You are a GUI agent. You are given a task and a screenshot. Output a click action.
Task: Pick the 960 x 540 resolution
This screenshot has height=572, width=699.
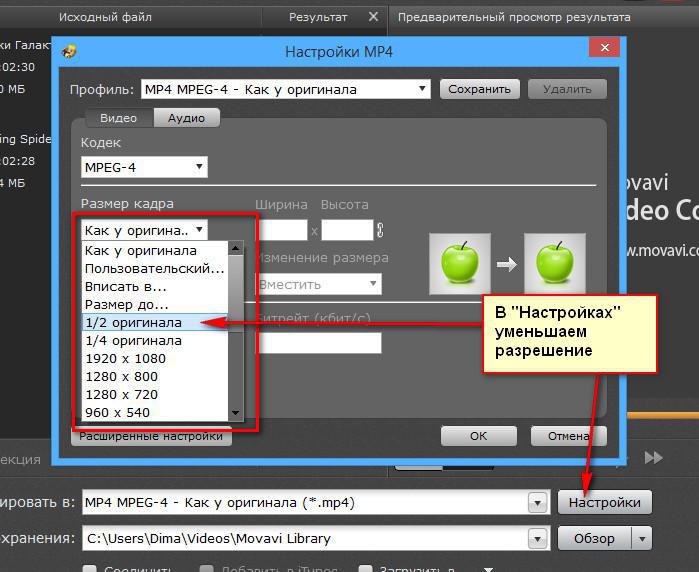(x=155, y=412)
